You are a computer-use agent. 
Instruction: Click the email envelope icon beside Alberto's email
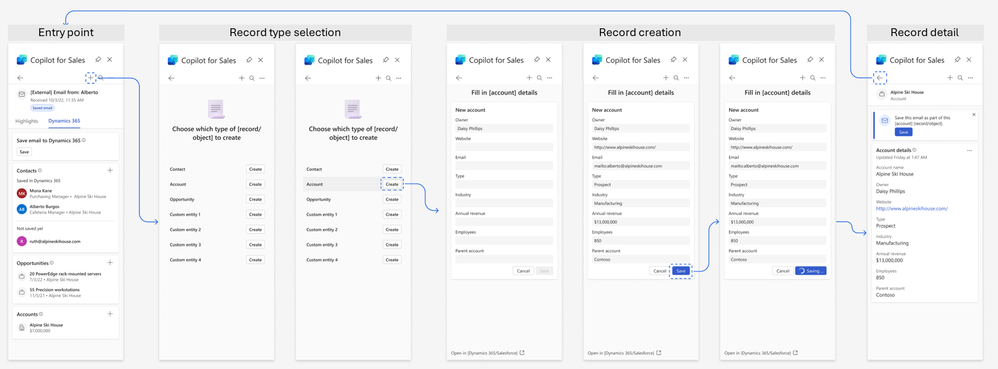22,94
